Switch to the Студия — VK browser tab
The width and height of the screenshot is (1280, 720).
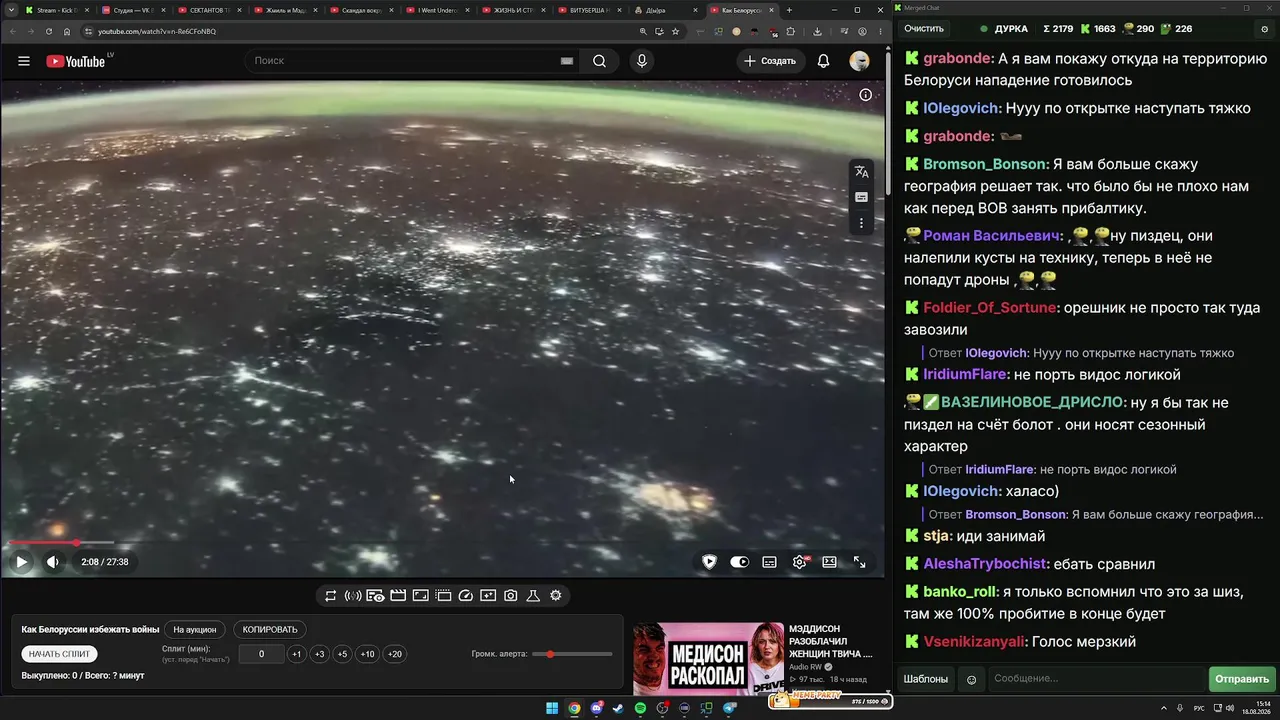click(131, 10)
